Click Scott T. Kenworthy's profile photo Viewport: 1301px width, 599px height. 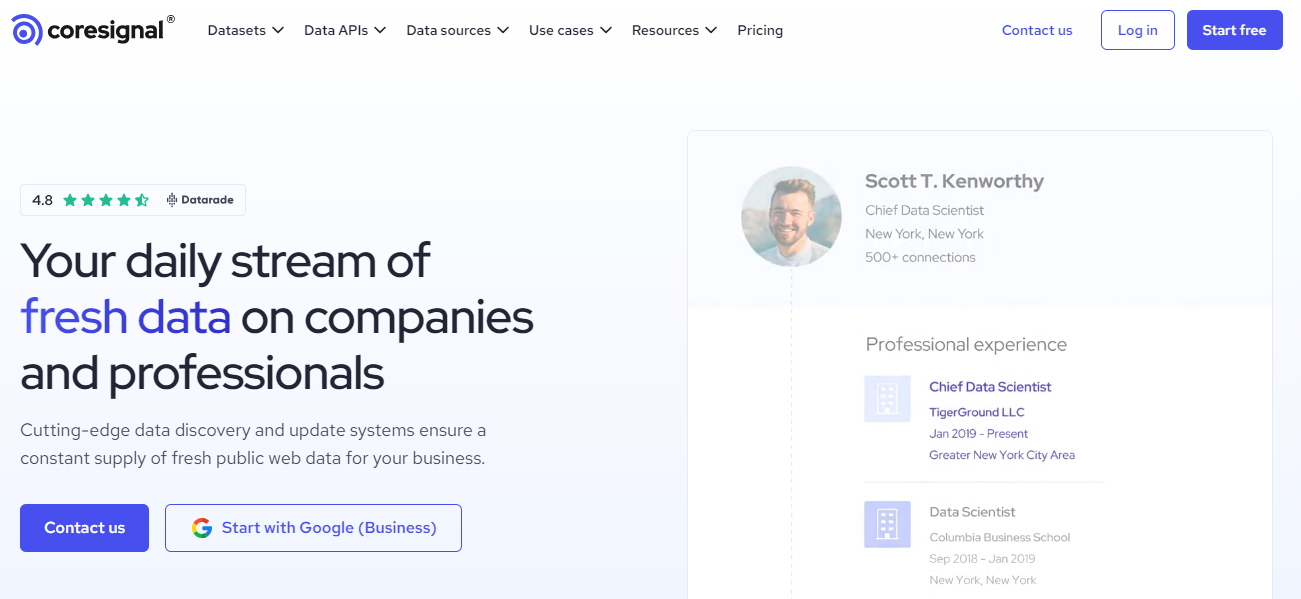[x=791, y=216]
